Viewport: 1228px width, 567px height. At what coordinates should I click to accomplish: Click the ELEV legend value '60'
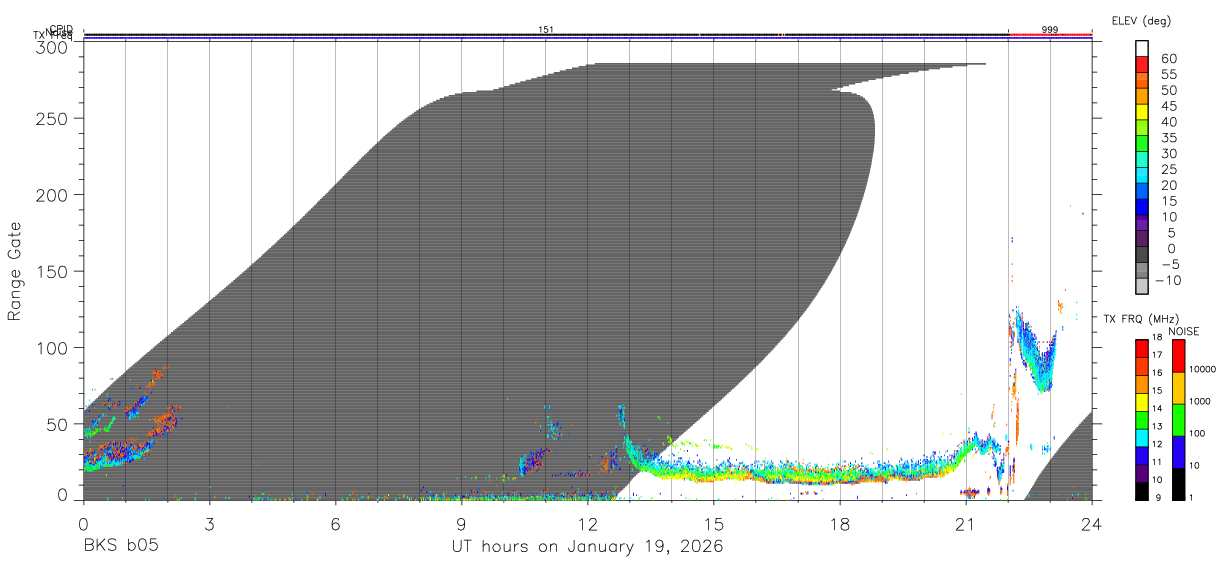coord(1167,59)
